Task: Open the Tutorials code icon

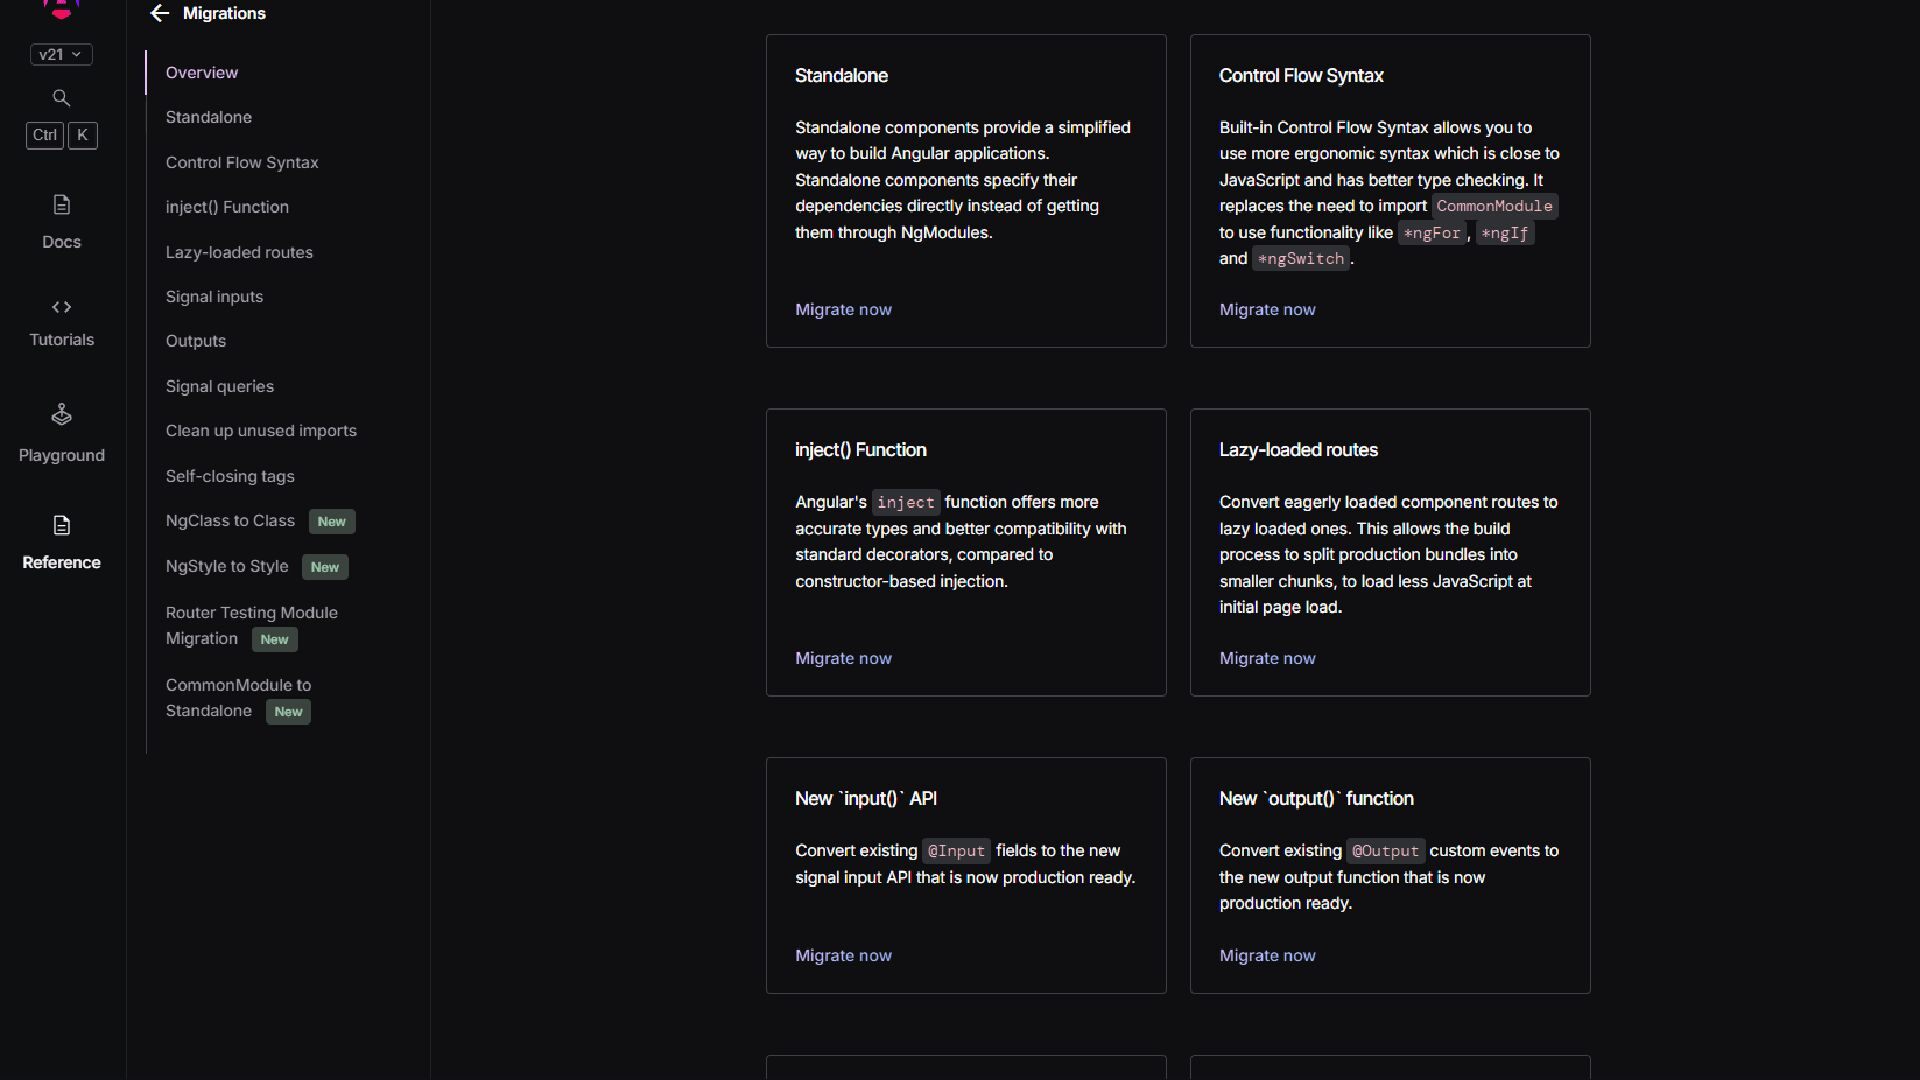Action: tap(61, 307)
